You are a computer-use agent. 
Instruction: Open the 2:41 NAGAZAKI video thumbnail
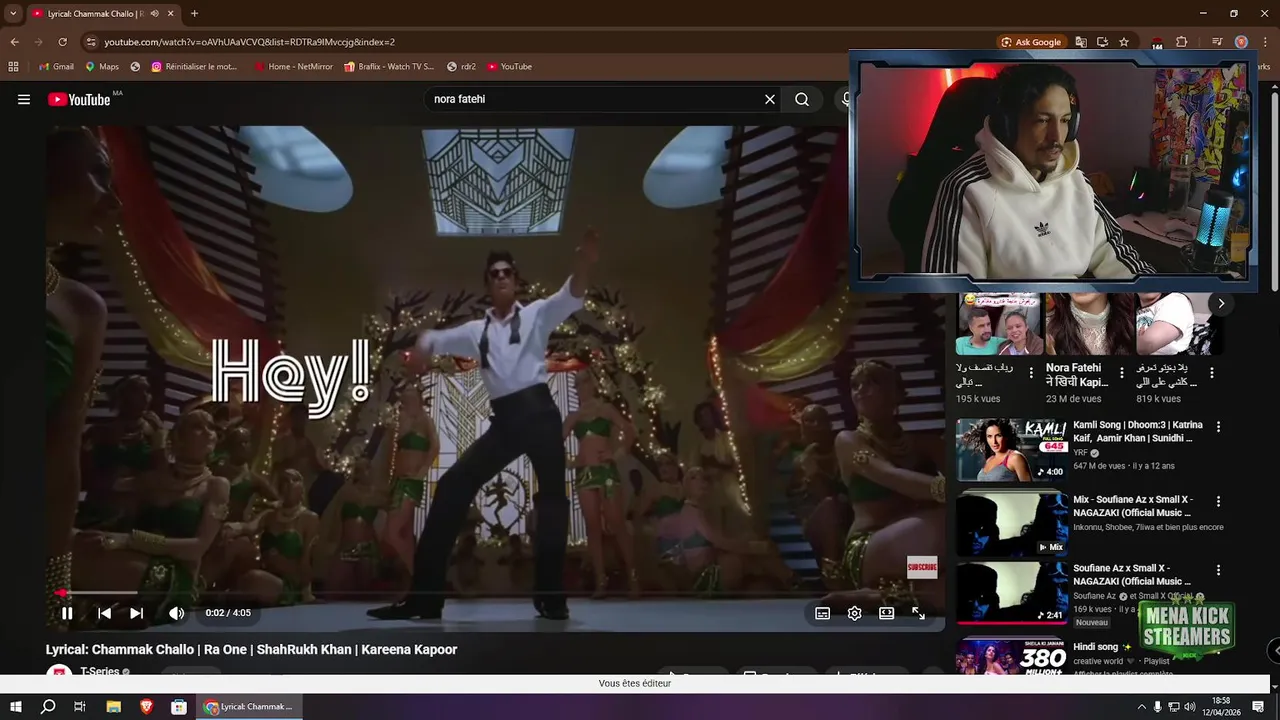[1011, 593]
